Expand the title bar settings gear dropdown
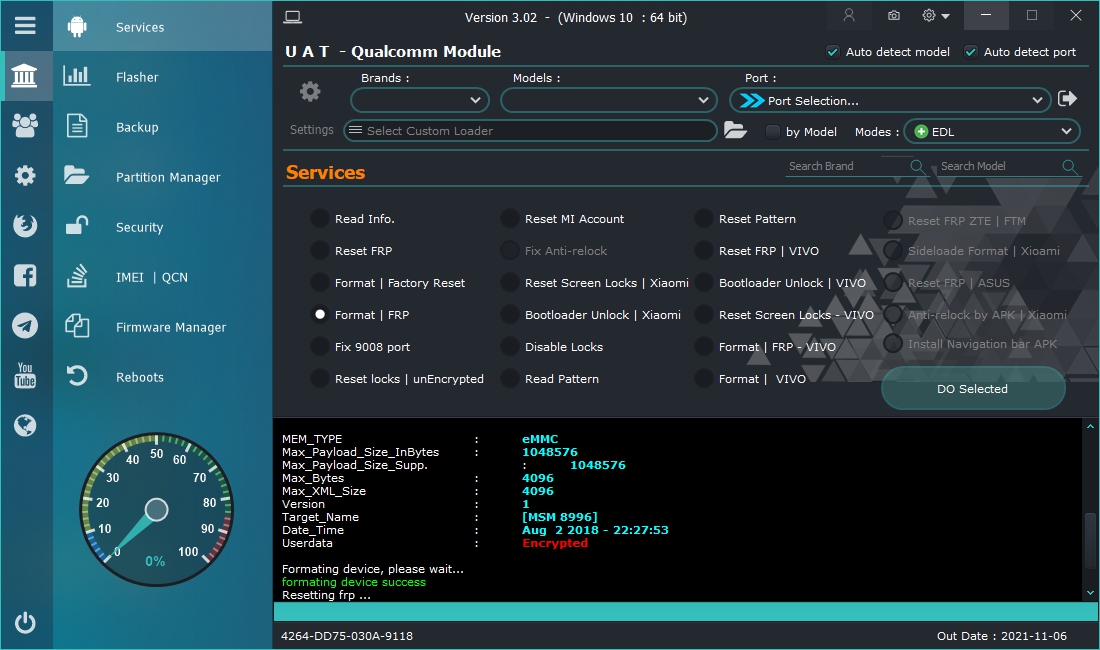1100x650 pixels. (936, 15)
